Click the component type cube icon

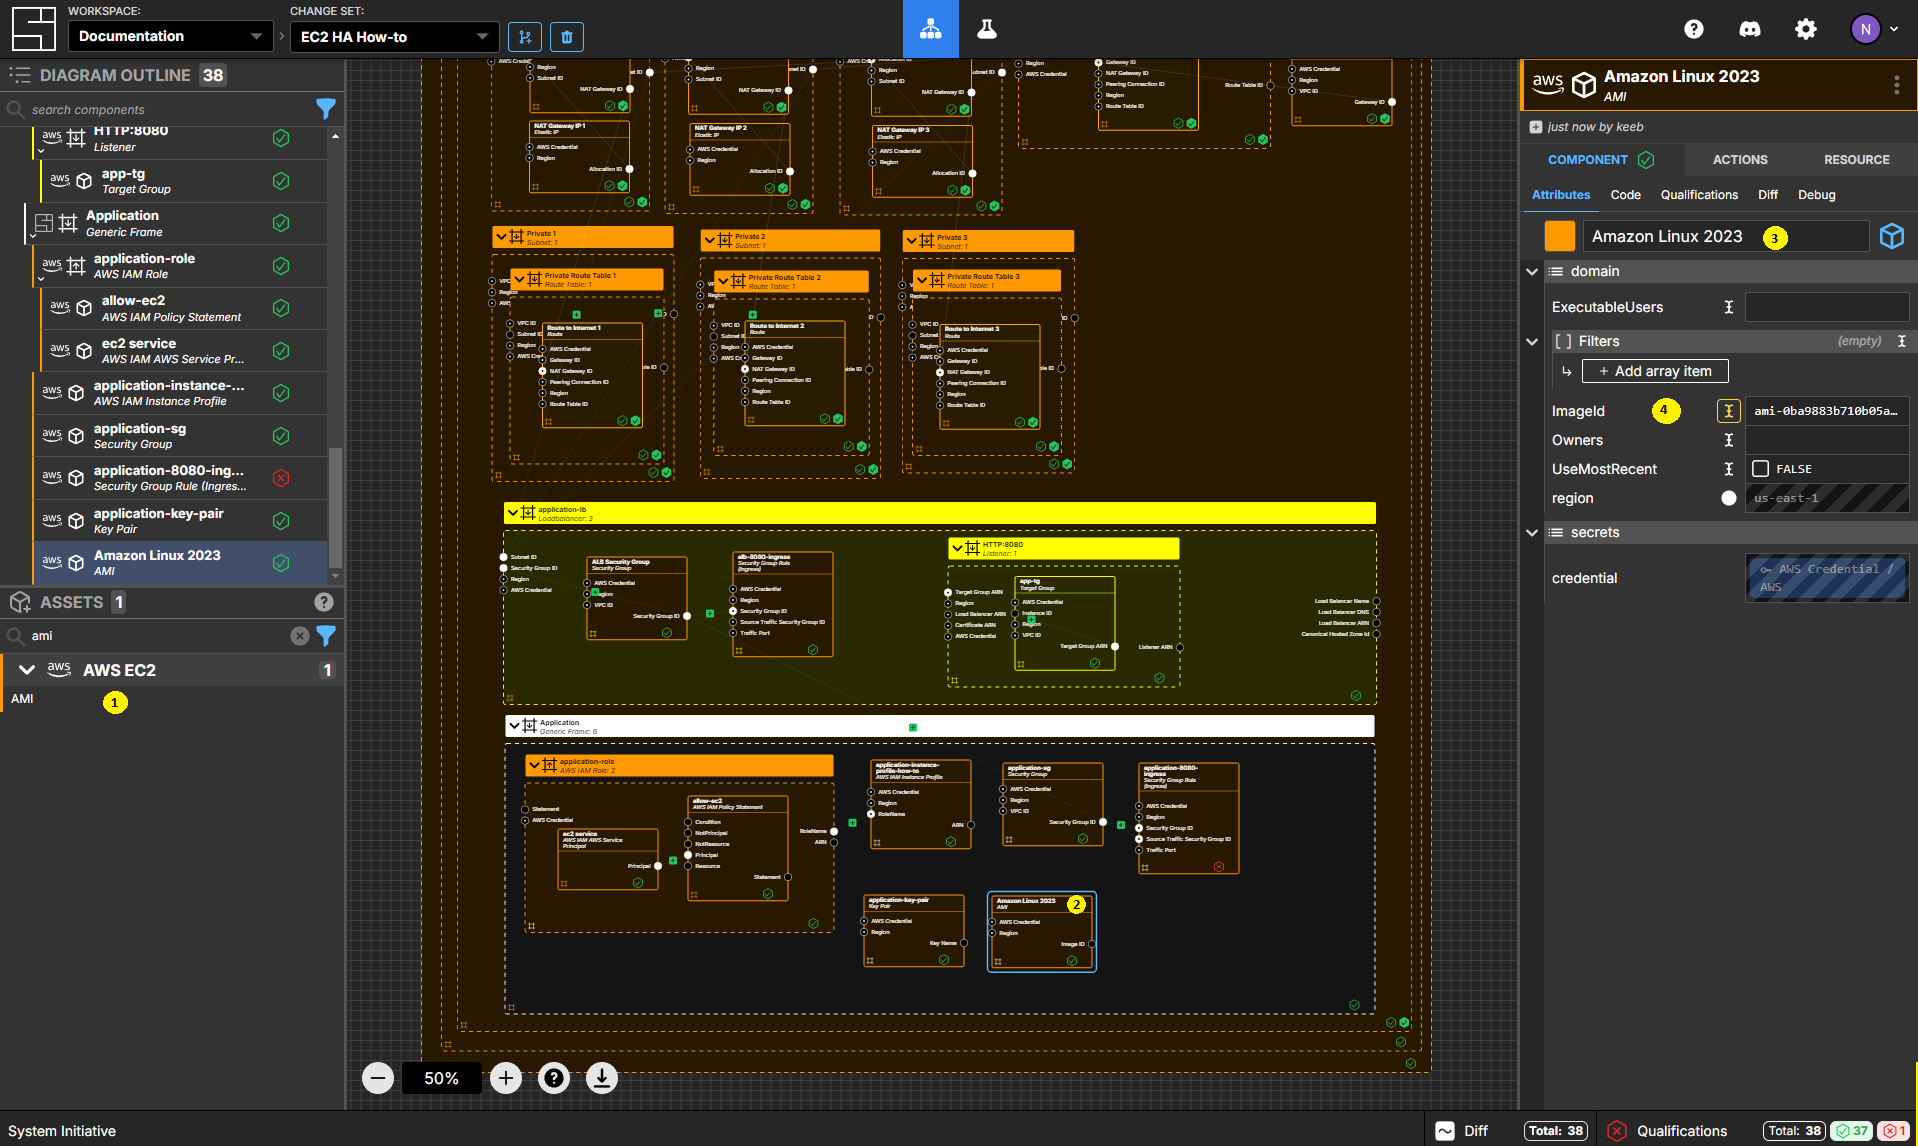1892,236
